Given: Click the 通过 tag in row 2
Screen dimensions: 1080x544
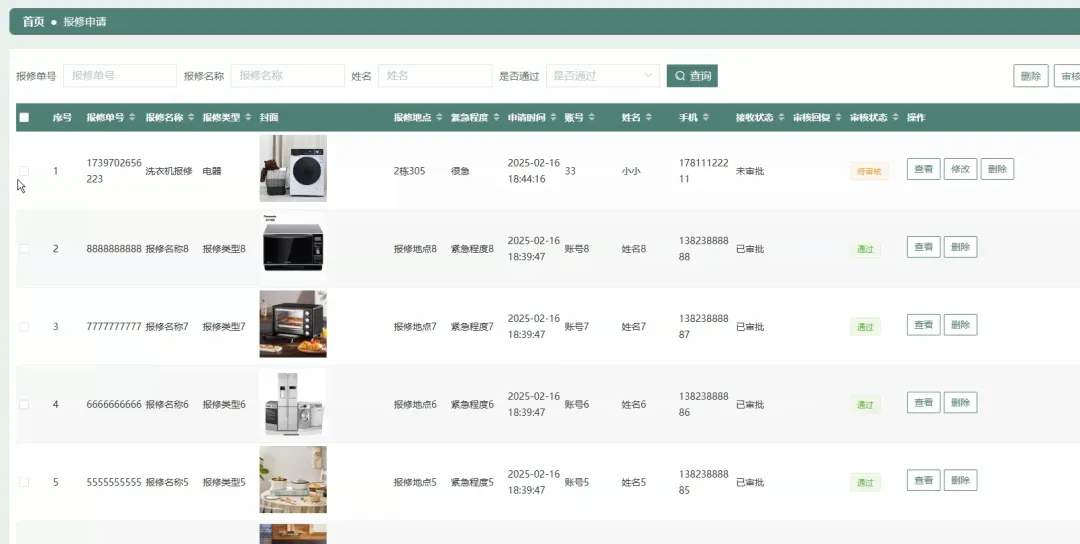Looking at the screenshot, I should tap(865, 249).
